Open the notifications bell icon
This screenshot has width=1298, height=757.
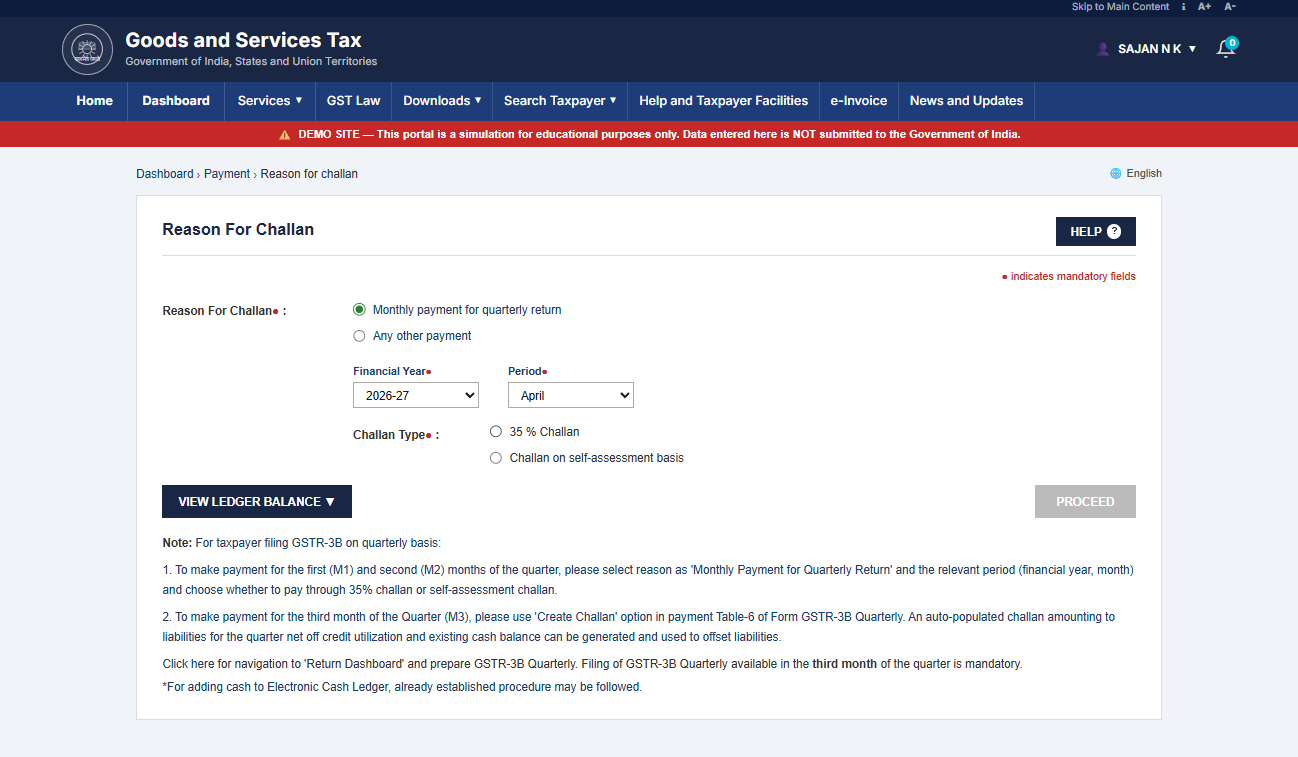pyautogui.click(x=1225, y=49)
